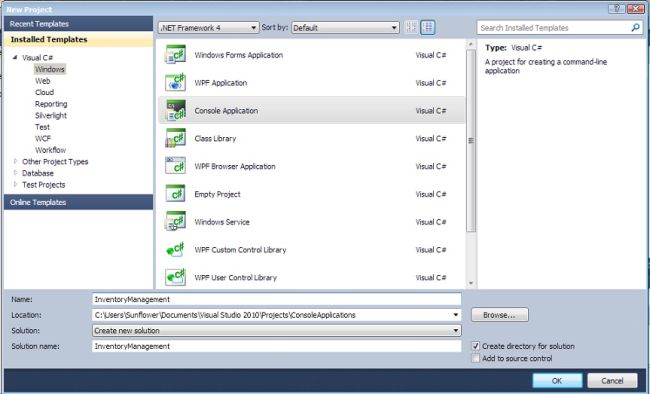Click the template list scroll up arrow
The width and height of the screenshot is (650, 394).
click(471, 44)
